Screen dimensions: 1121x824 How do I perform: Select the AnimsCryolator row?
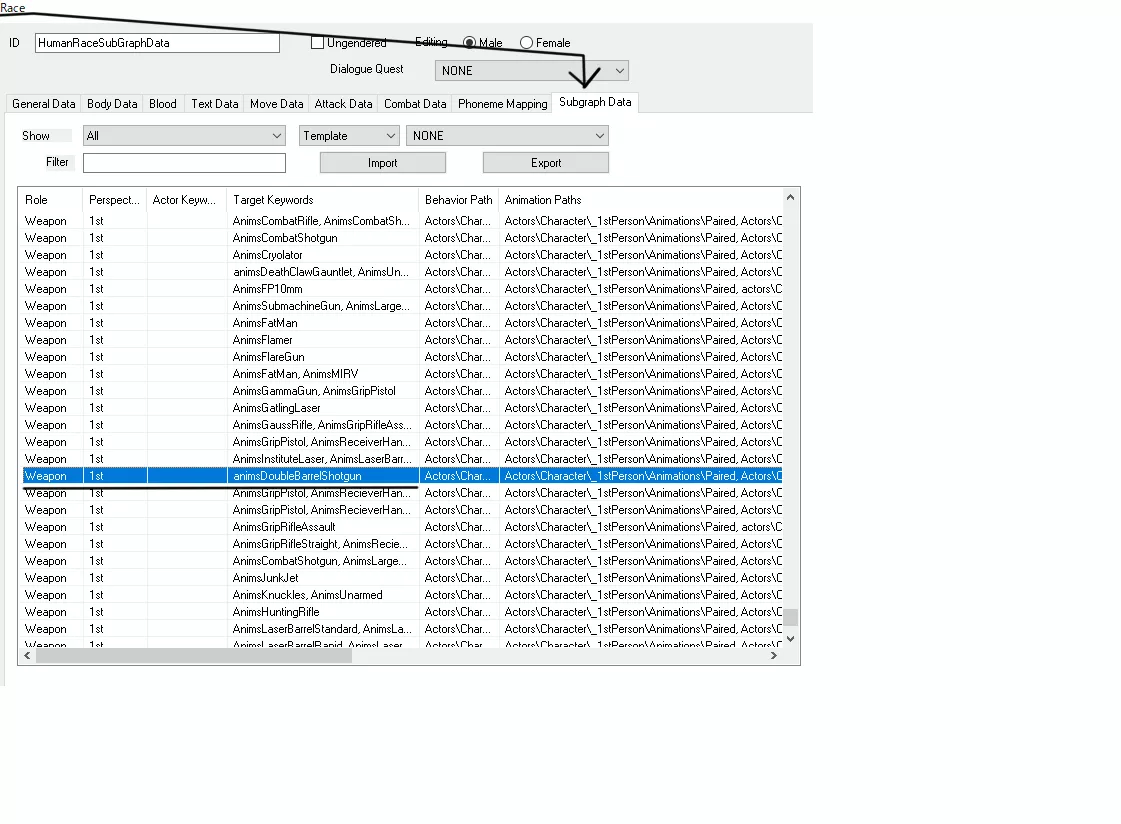point(403,255)
